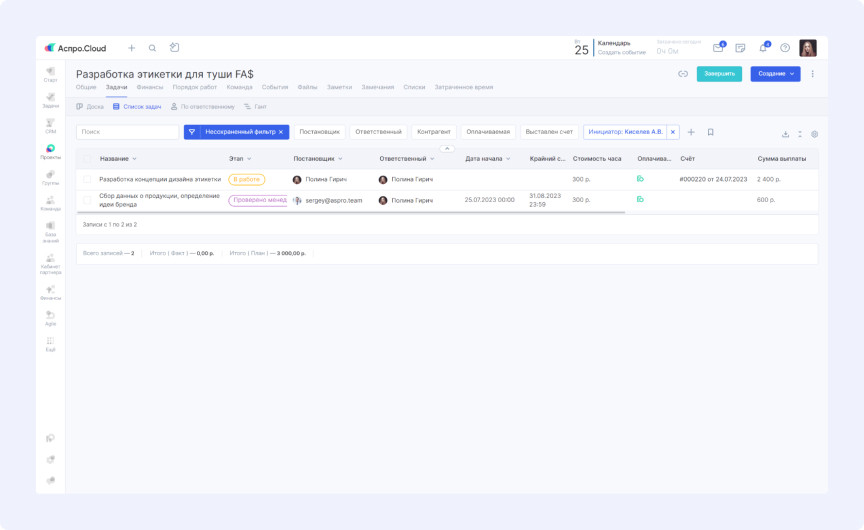Image resolution: width=864 pixels, height=530 pixels.
Task: Tick checkbox for Сбор данных о продукции row
Action: (87, 200)
